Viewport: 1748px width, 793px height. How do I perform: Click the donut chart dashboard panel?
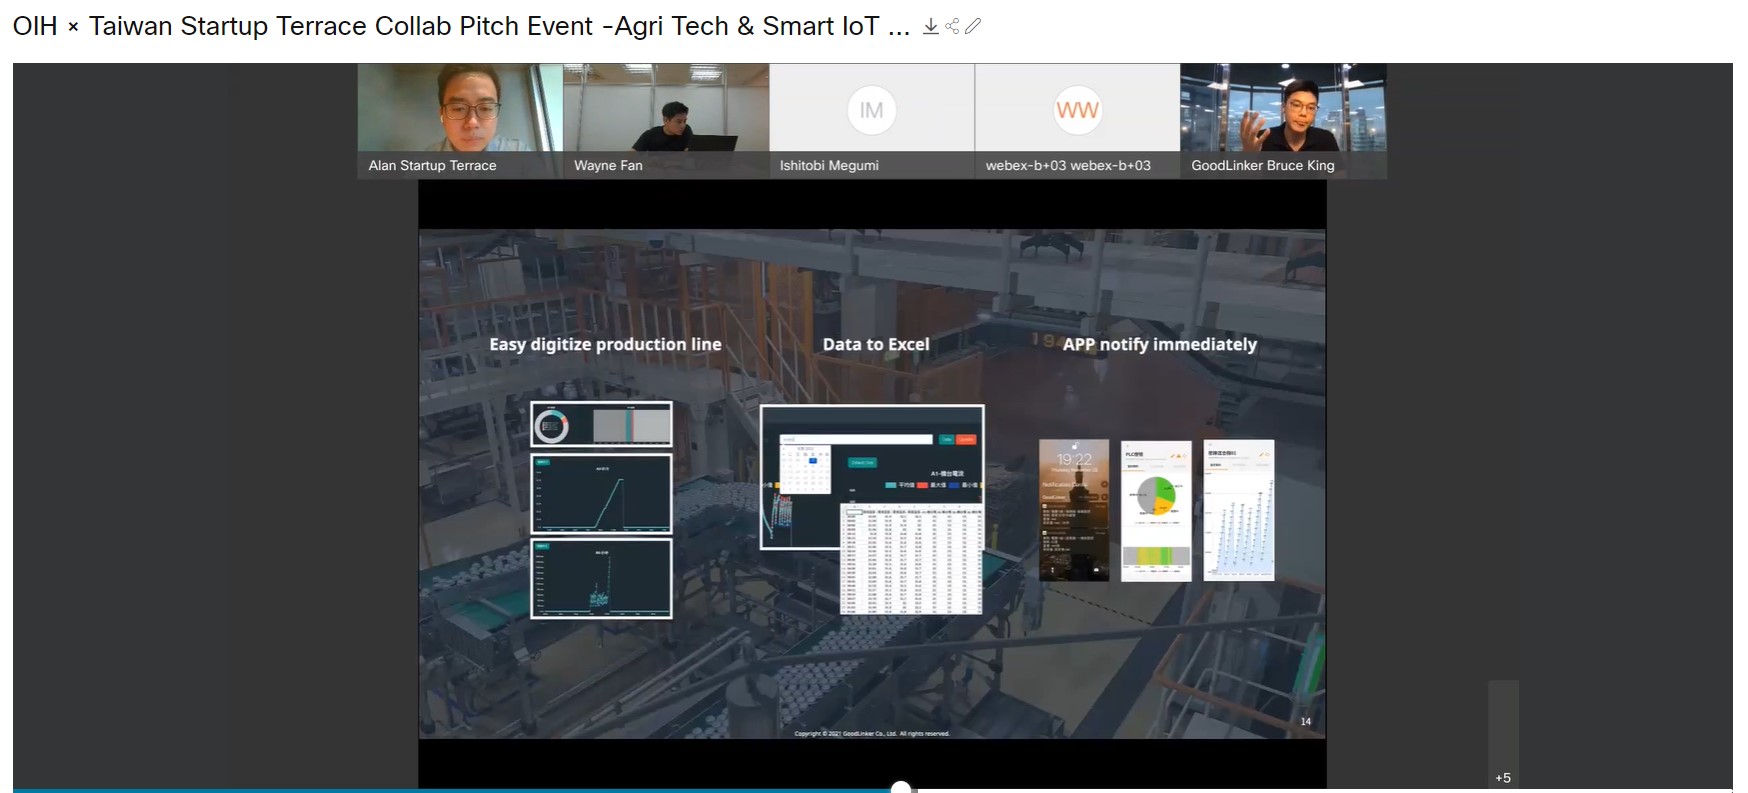(601, 425)
